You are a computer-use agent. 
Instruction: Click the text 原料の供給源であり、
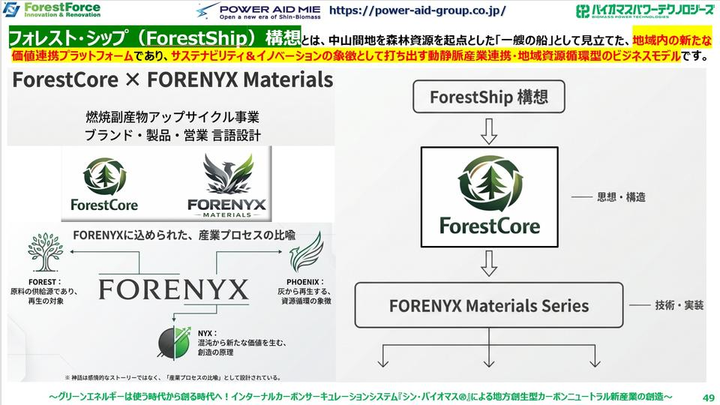coord(44,292)
